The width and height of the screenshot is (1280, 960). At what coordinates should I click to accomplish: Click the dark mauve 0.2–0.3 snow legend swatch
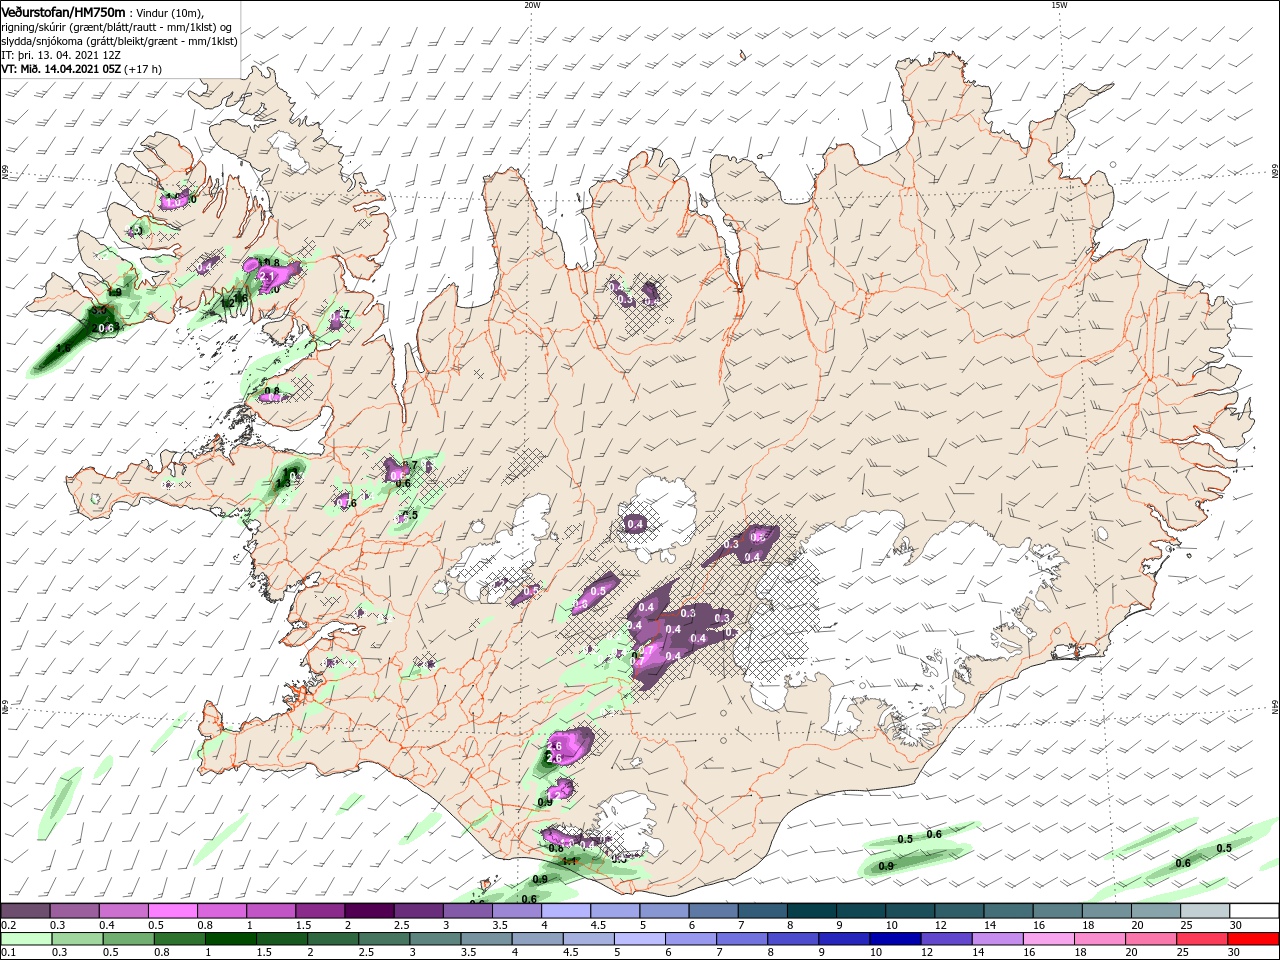(27, 911)
